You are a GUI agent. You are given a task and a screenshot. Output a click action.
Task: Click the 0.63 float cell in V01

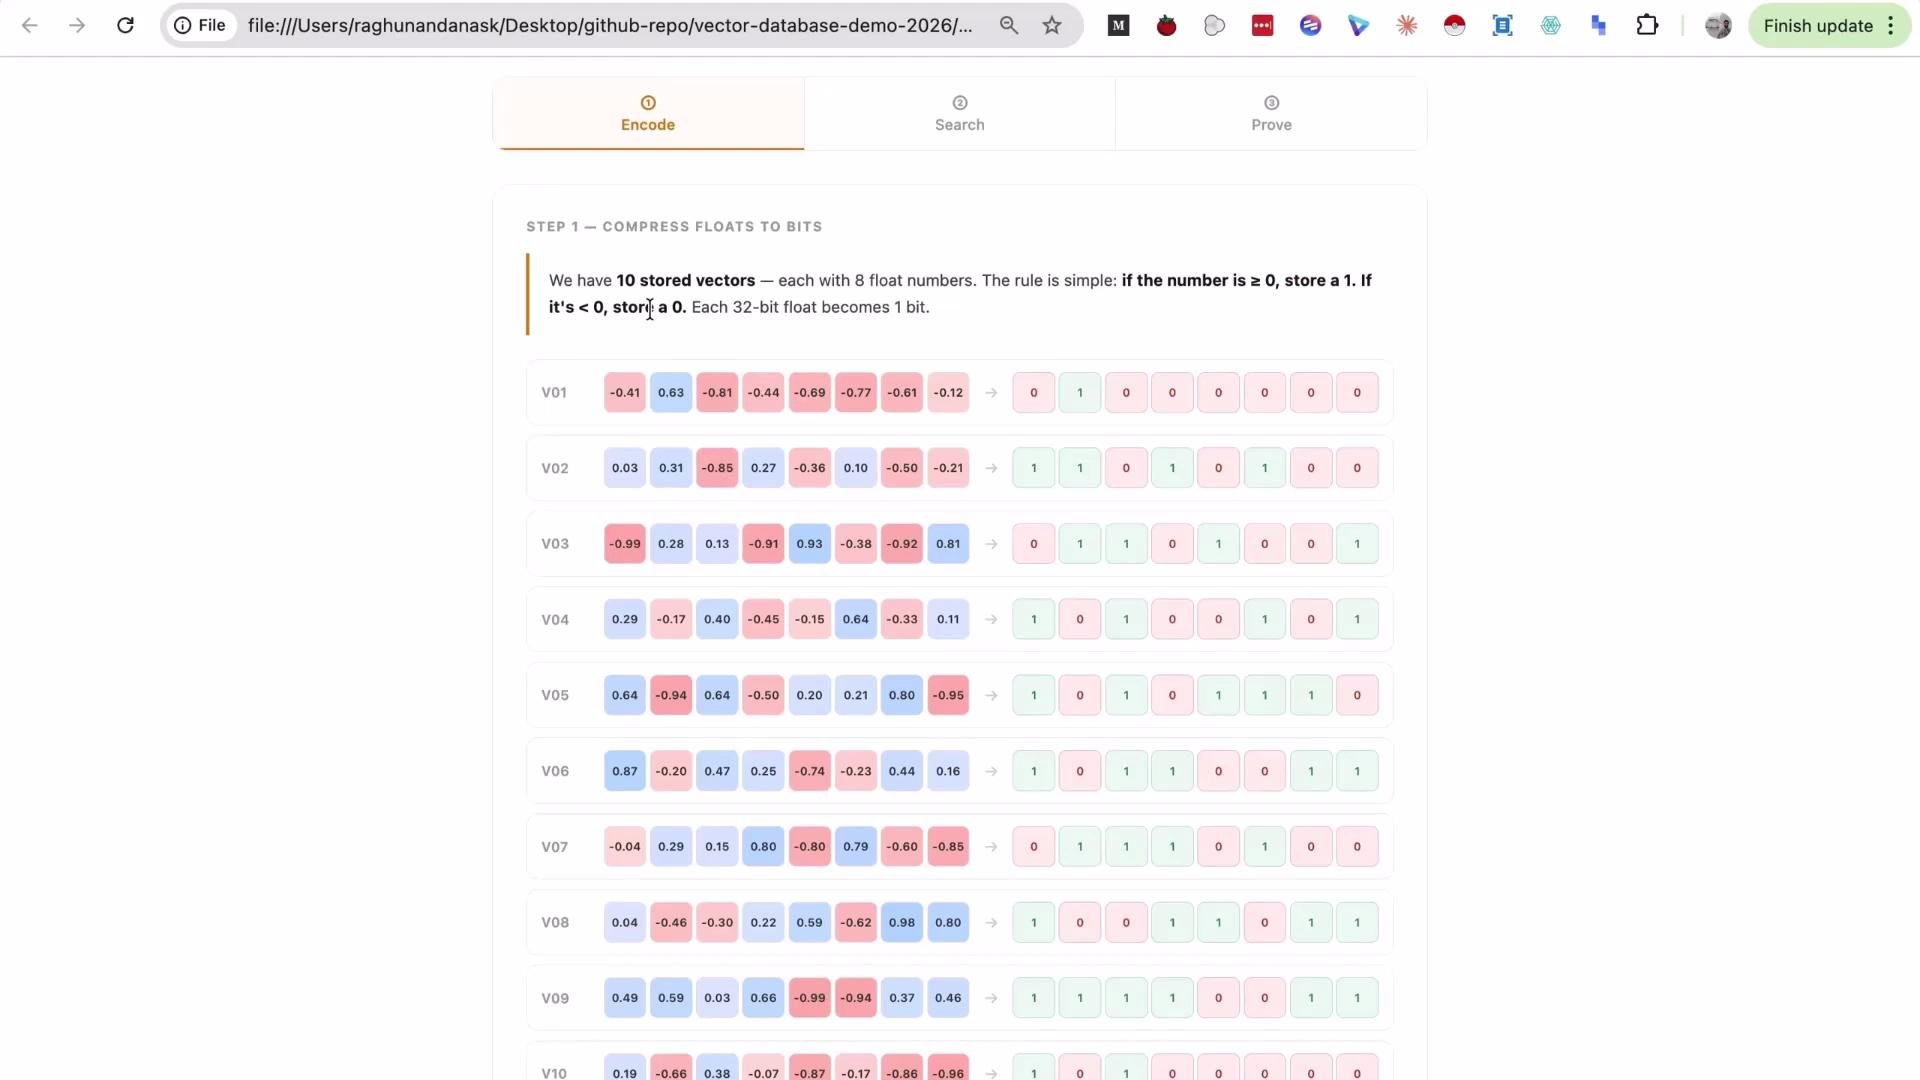coord(671,392)
